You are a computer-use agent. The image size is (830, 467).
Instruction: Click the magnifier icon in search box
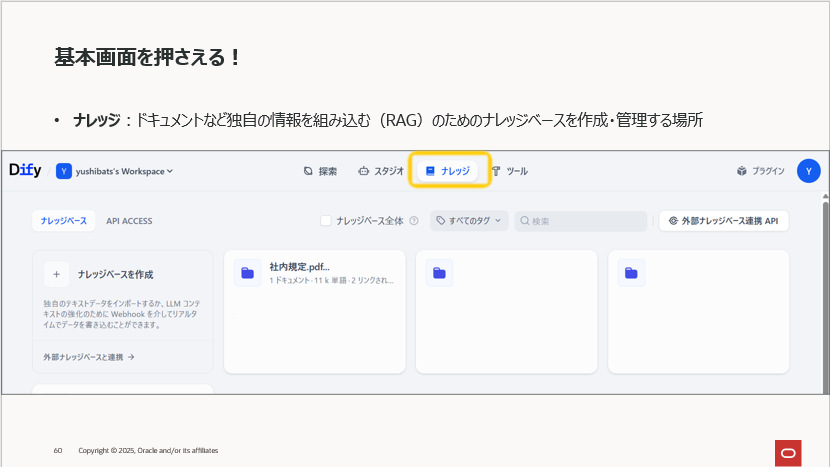(525, 221)
